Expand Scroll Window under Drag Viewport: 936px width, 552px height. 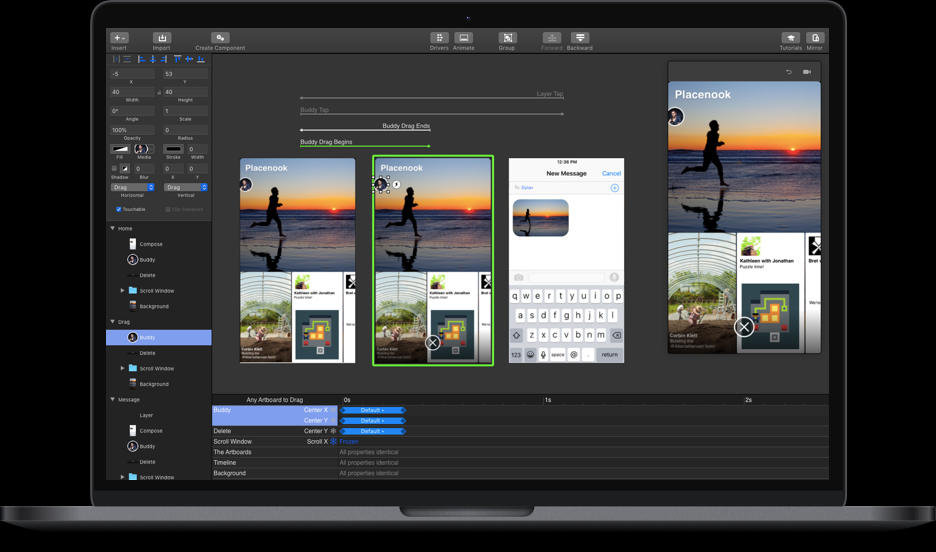[x=122, y=368]
